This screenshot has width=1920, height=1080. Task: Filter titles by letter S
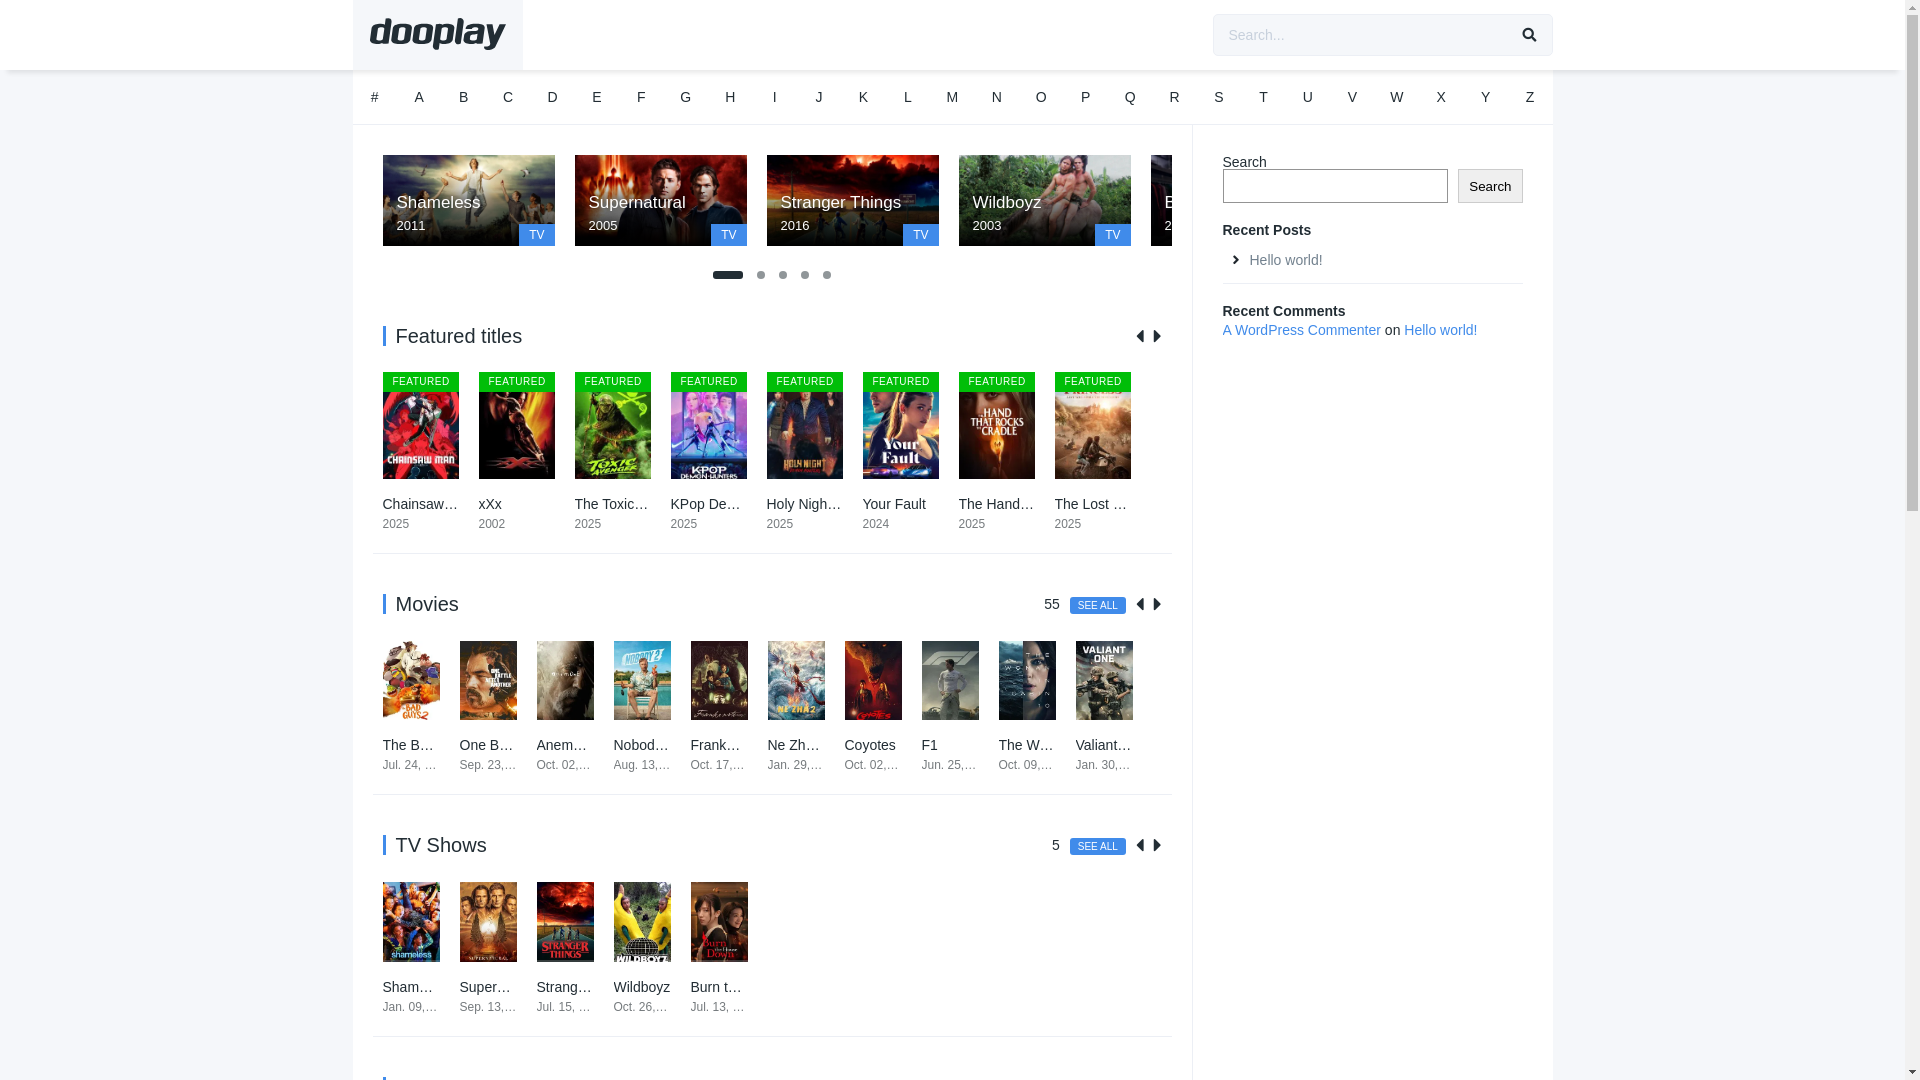point(1219,98)
